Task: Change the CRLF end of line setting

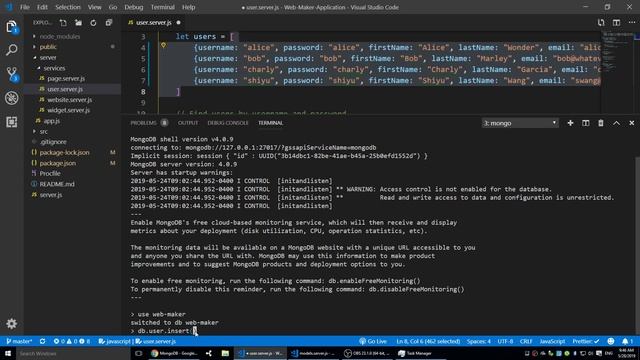Action: click(526, 341)
